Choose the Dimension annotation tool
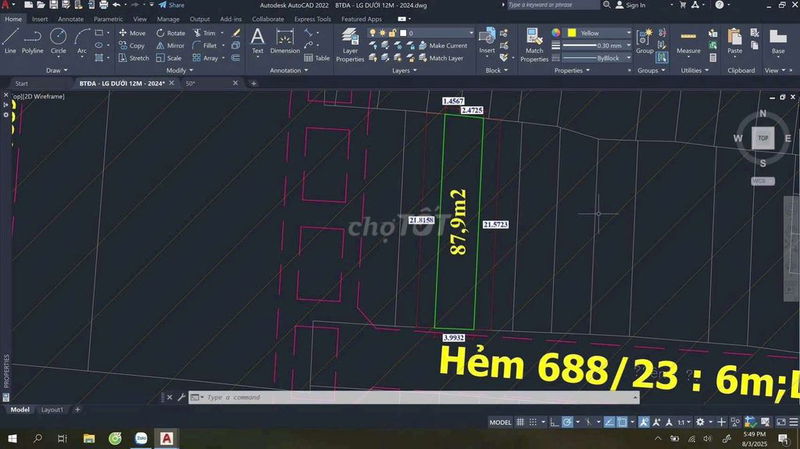Viewport: 800px width, 449px height. tap(284, 40)
